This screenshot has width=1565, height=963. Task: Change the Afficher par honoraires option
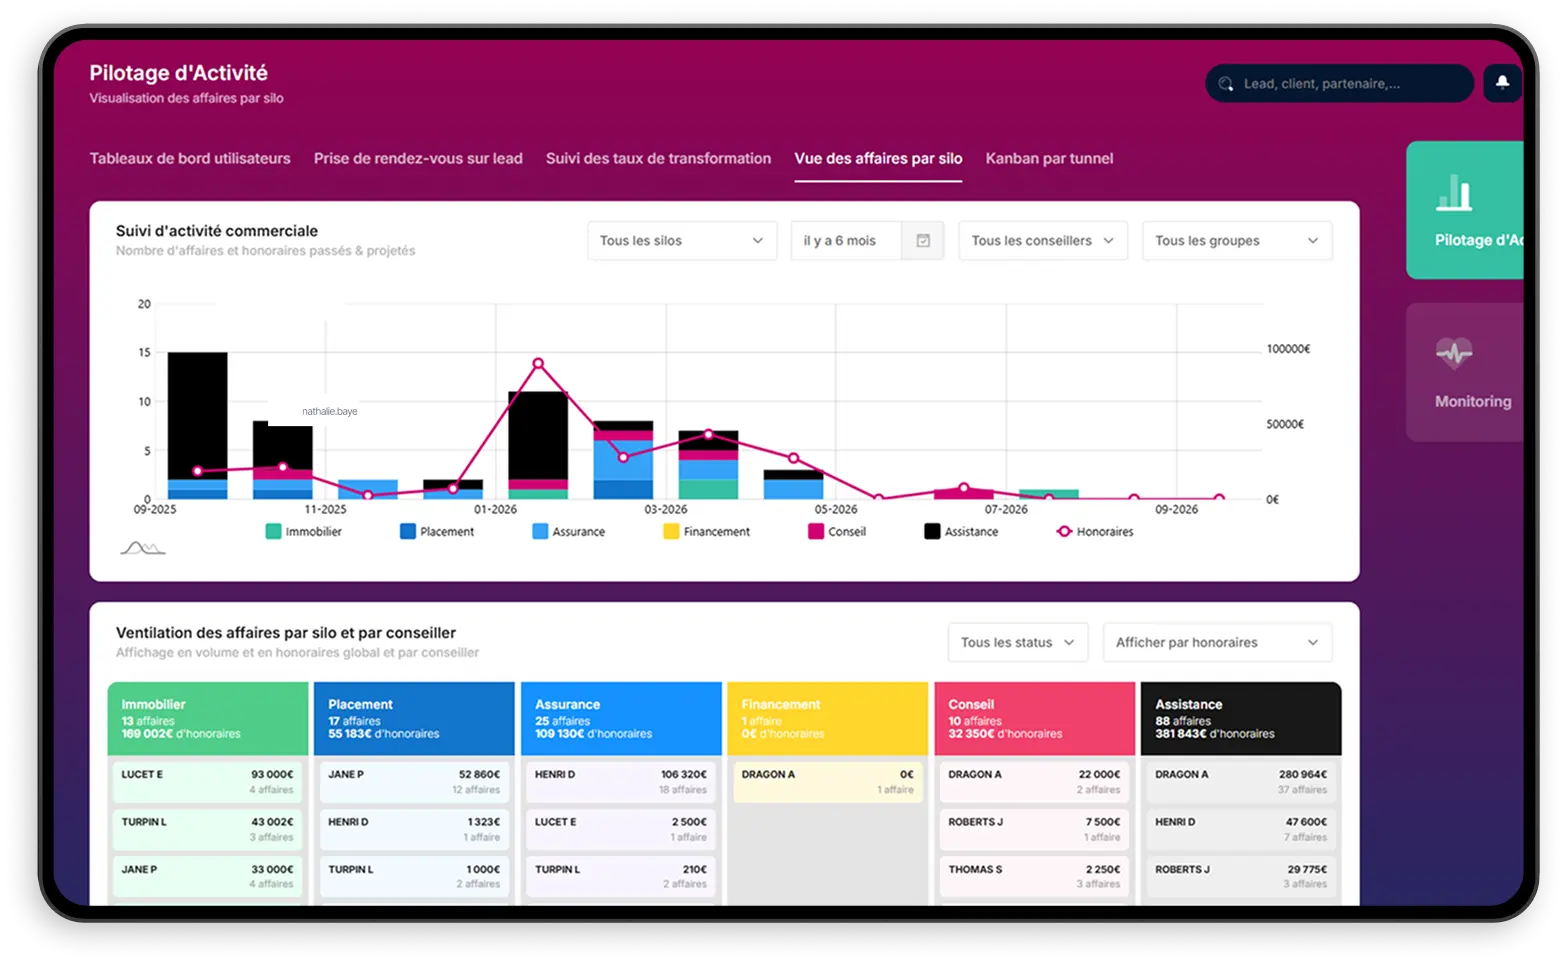coord(1216,642)
